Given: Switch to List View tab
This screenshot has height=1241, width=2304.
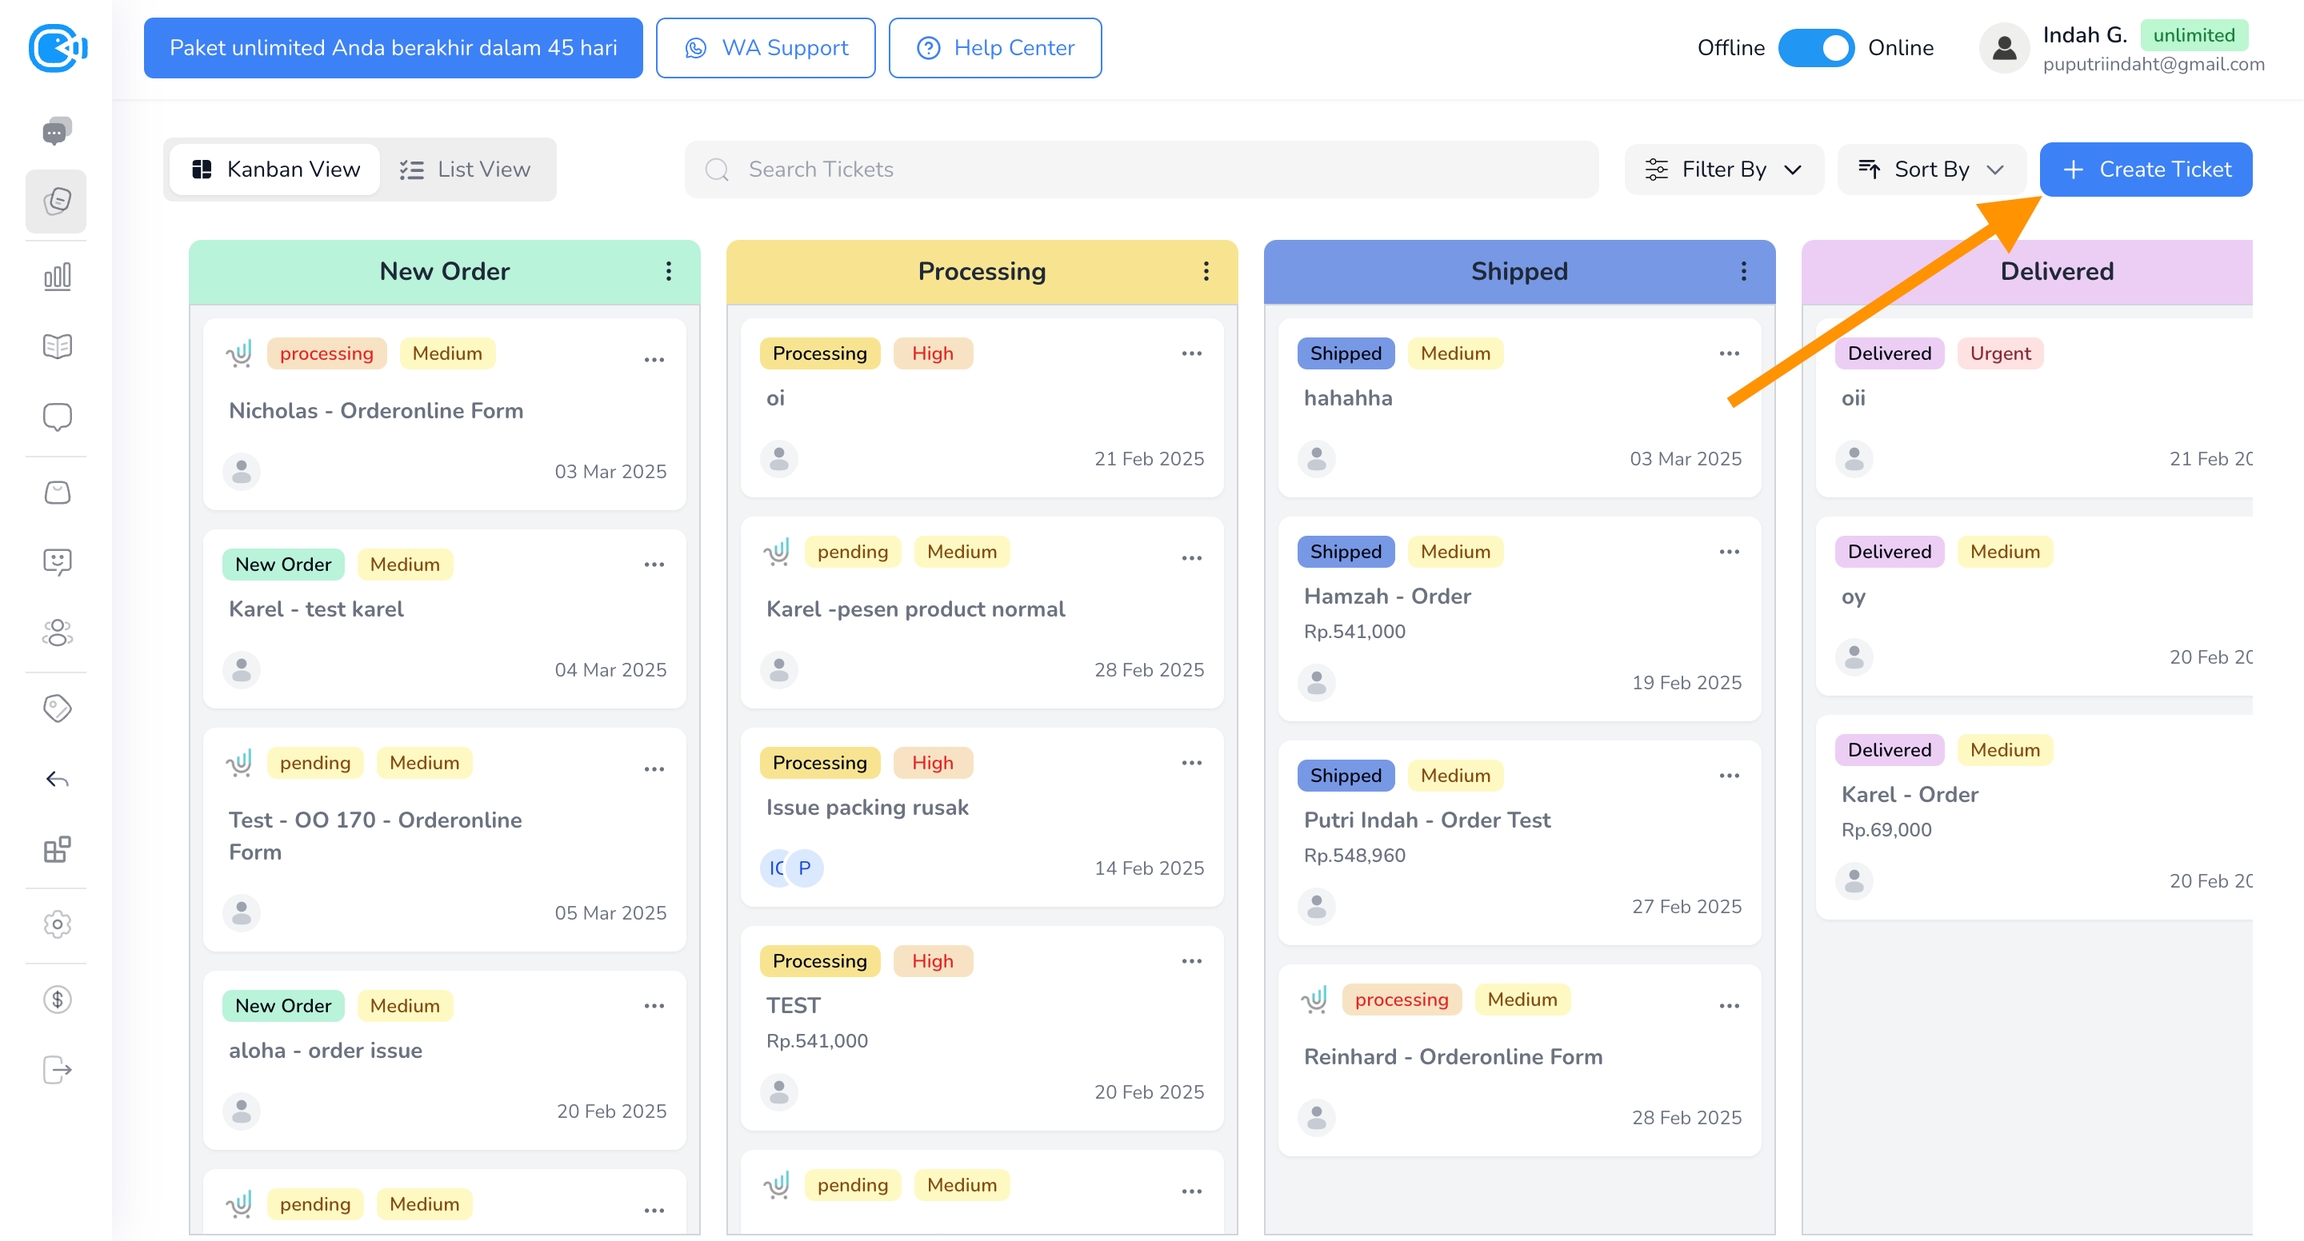Looking at the screenshot, I should pyautogui.click(x=465, y=169).
